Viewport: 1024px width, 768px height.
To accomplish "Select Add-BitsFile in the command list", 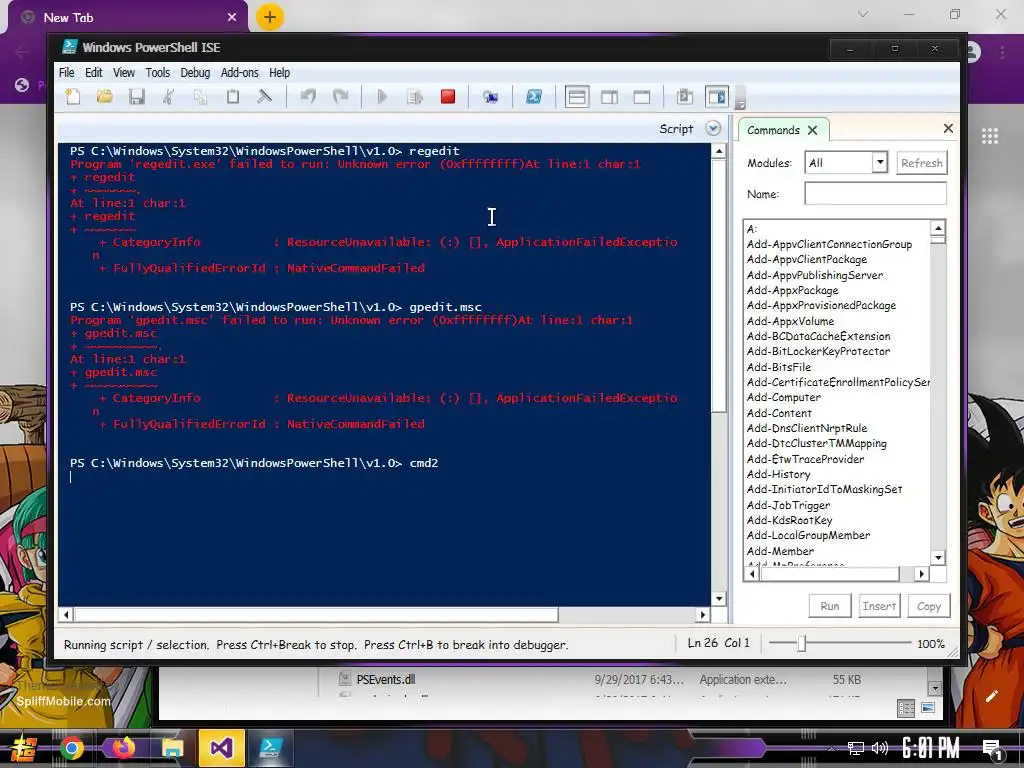I will click(778, 367).
